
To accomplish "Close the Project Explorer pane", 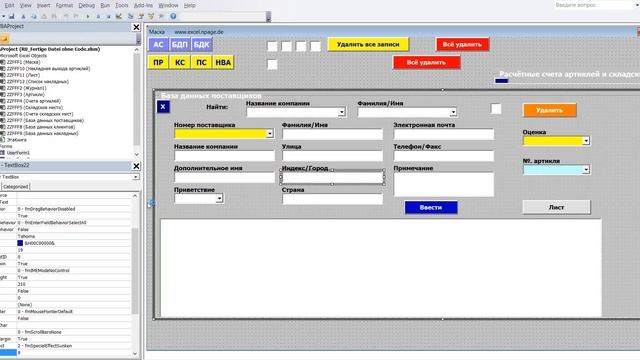I will [136, 27].
